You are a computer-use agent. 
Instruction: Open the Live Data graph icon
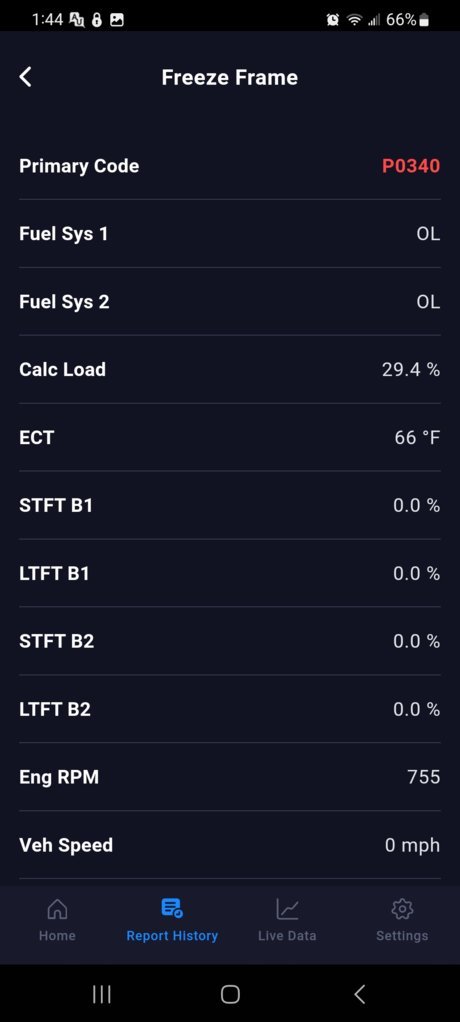pos(287,908)
